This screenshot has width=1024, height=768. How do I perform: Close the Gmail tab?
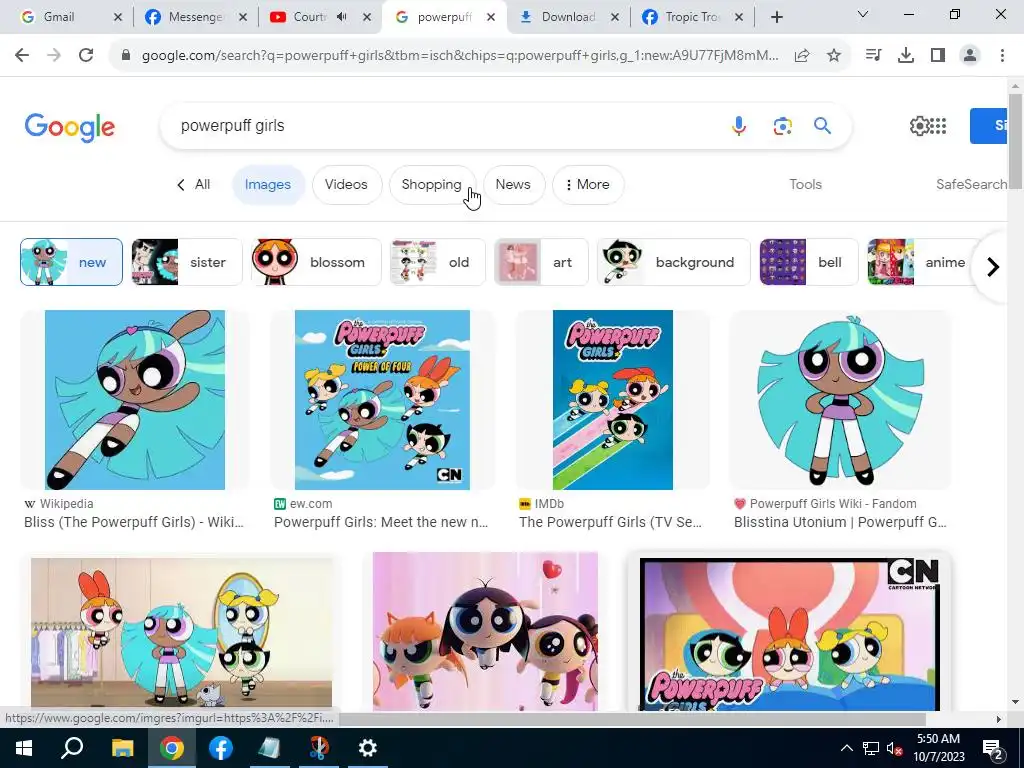pyautogui.click(x=118, y=17)
